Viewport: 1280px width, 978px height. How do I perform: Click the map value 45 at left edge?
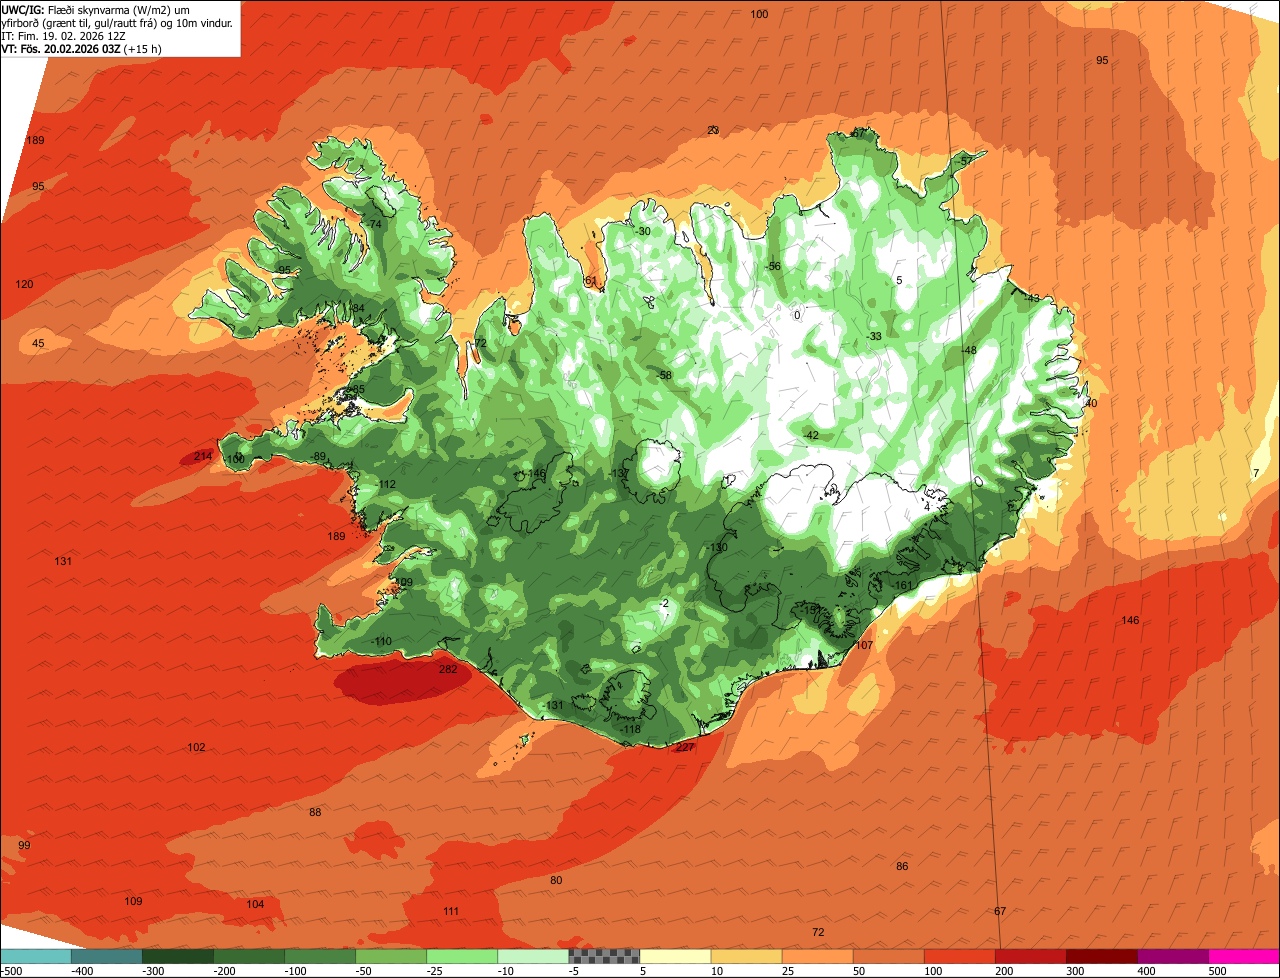[x=38, y=343]
